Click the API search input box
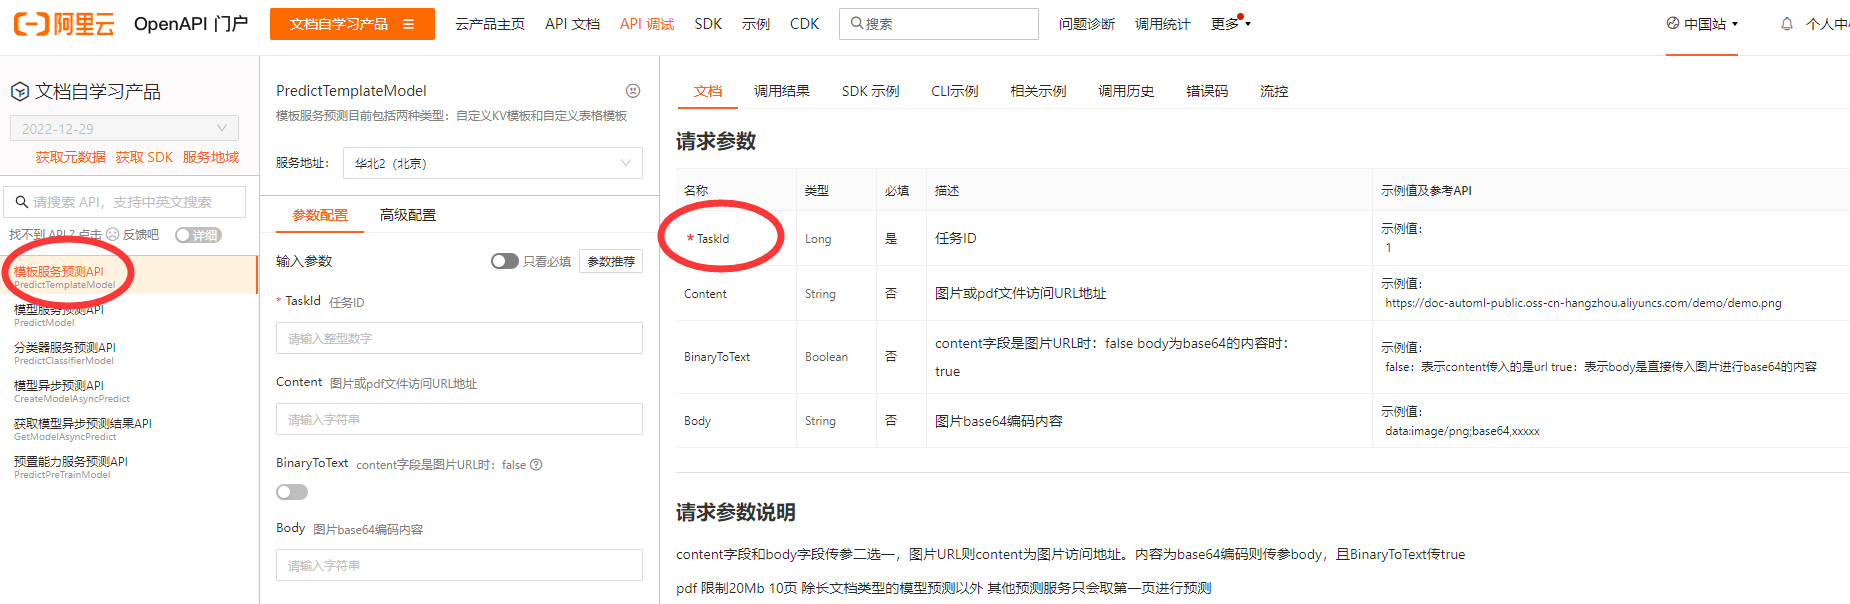1850x604 pixels. tap(125, 202)
